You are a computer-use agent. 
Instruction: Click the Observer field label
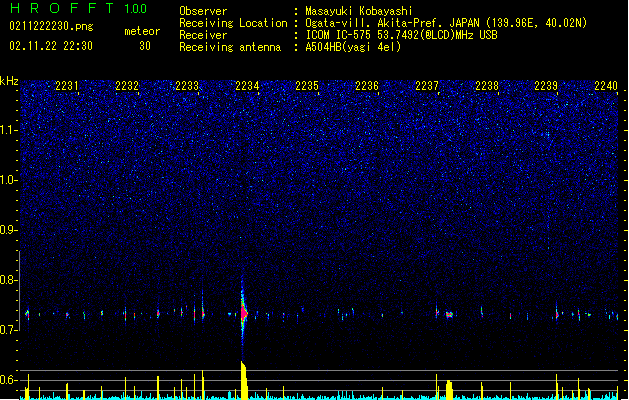(203, 11)
